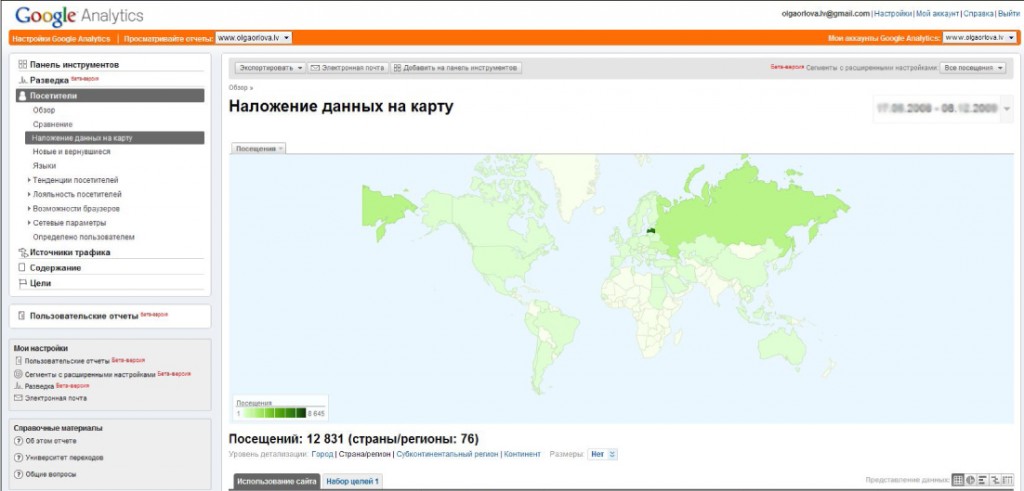This screenshot has height=491, width=1024.
Task: Select the comparison view icon
Action: point(995,480)
